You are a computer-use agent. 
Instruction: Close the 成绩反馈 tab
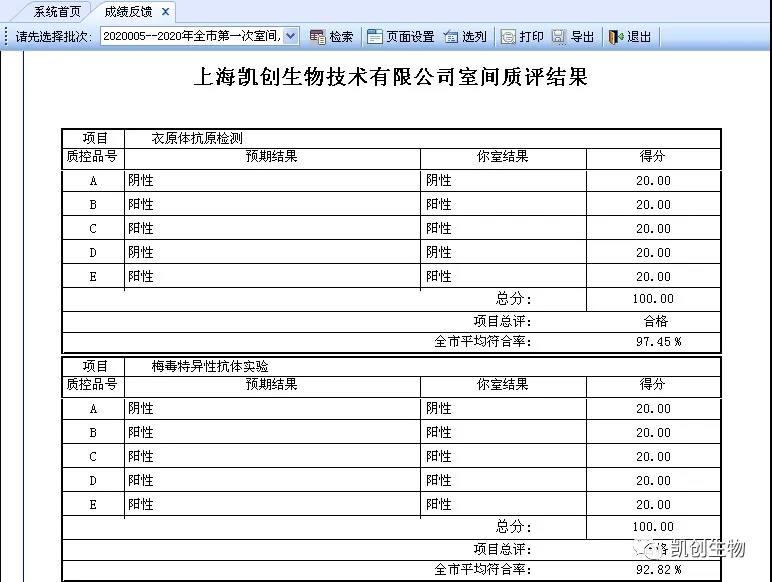coord(165,12)
